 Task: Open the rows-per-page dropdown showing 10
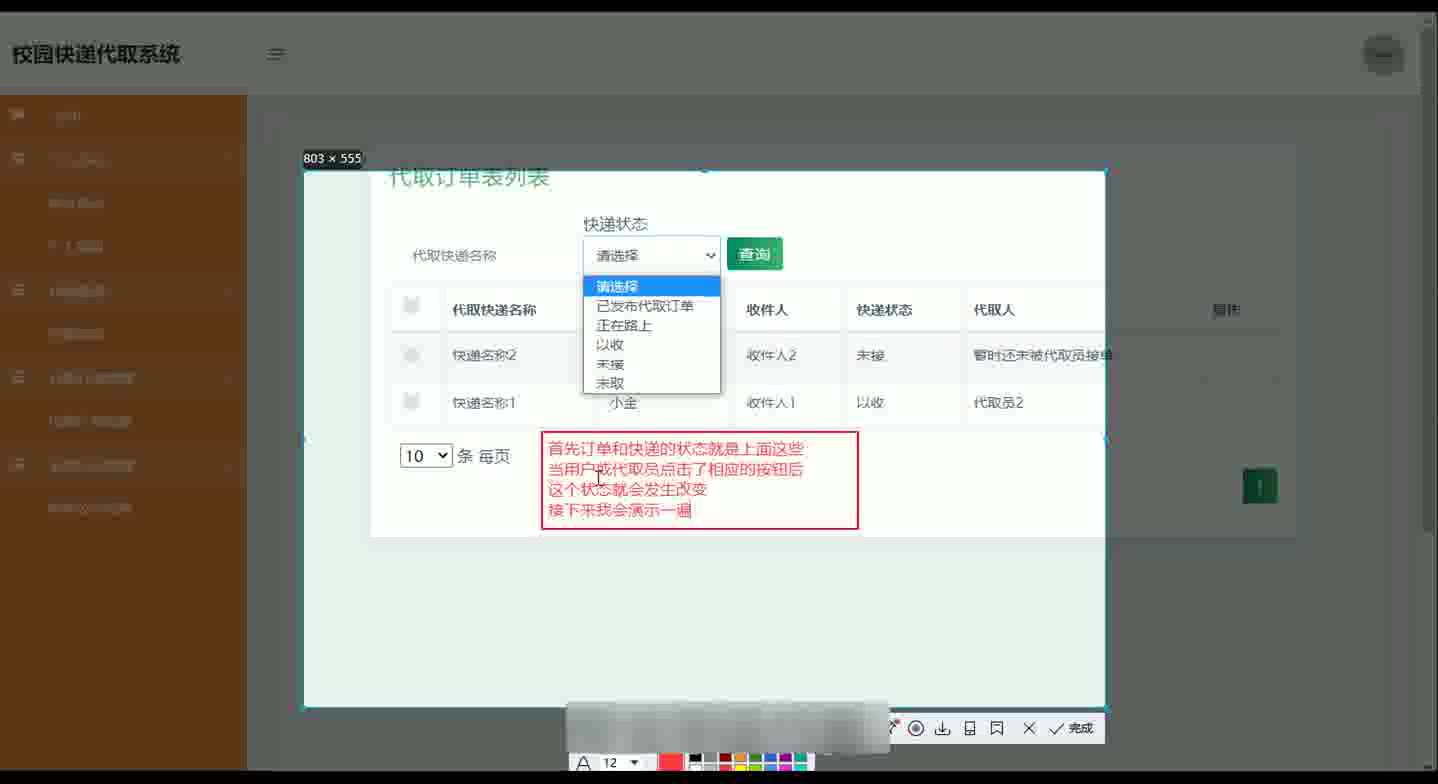click(x=426, y=456)
